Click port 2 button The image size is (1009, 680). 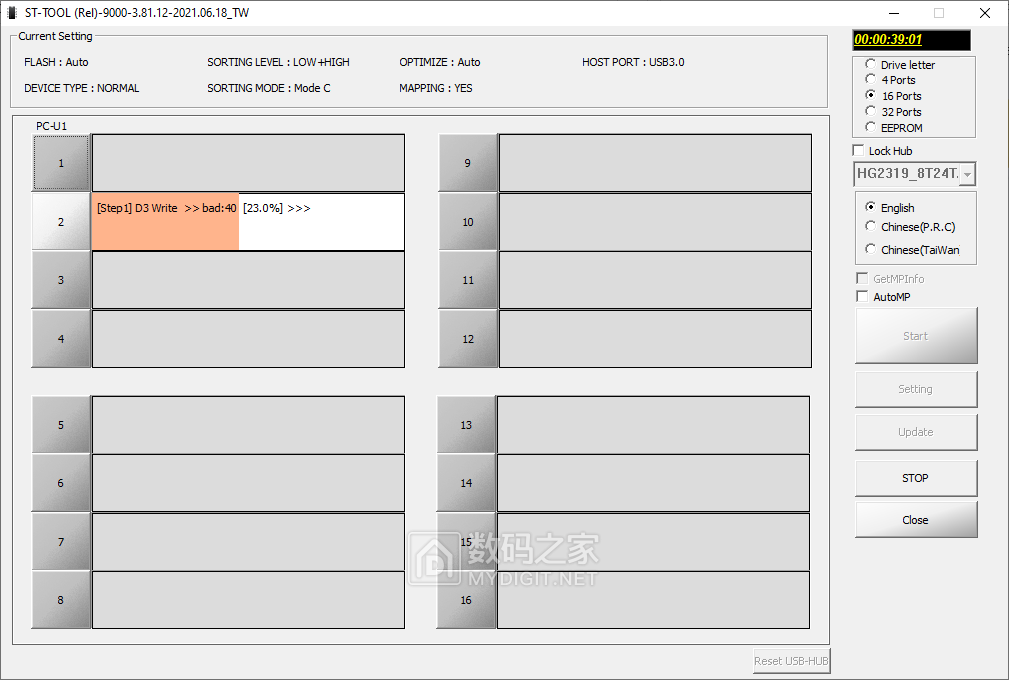(x=61, y=222)
